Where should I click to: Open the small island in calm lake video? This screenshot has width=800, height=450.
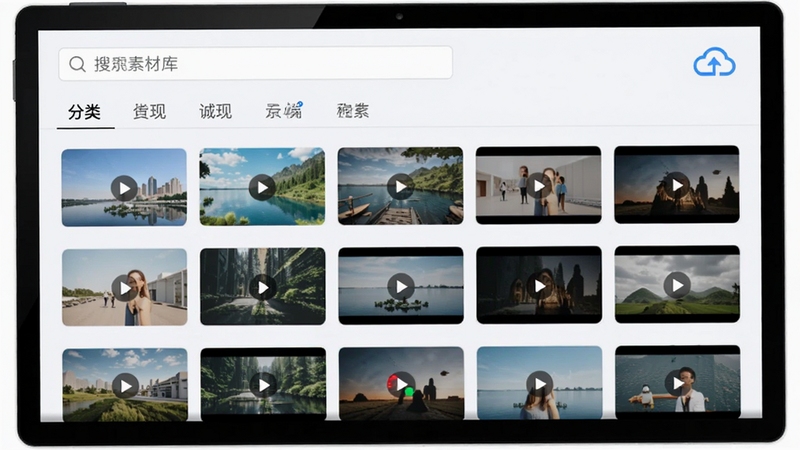[401, 286]
